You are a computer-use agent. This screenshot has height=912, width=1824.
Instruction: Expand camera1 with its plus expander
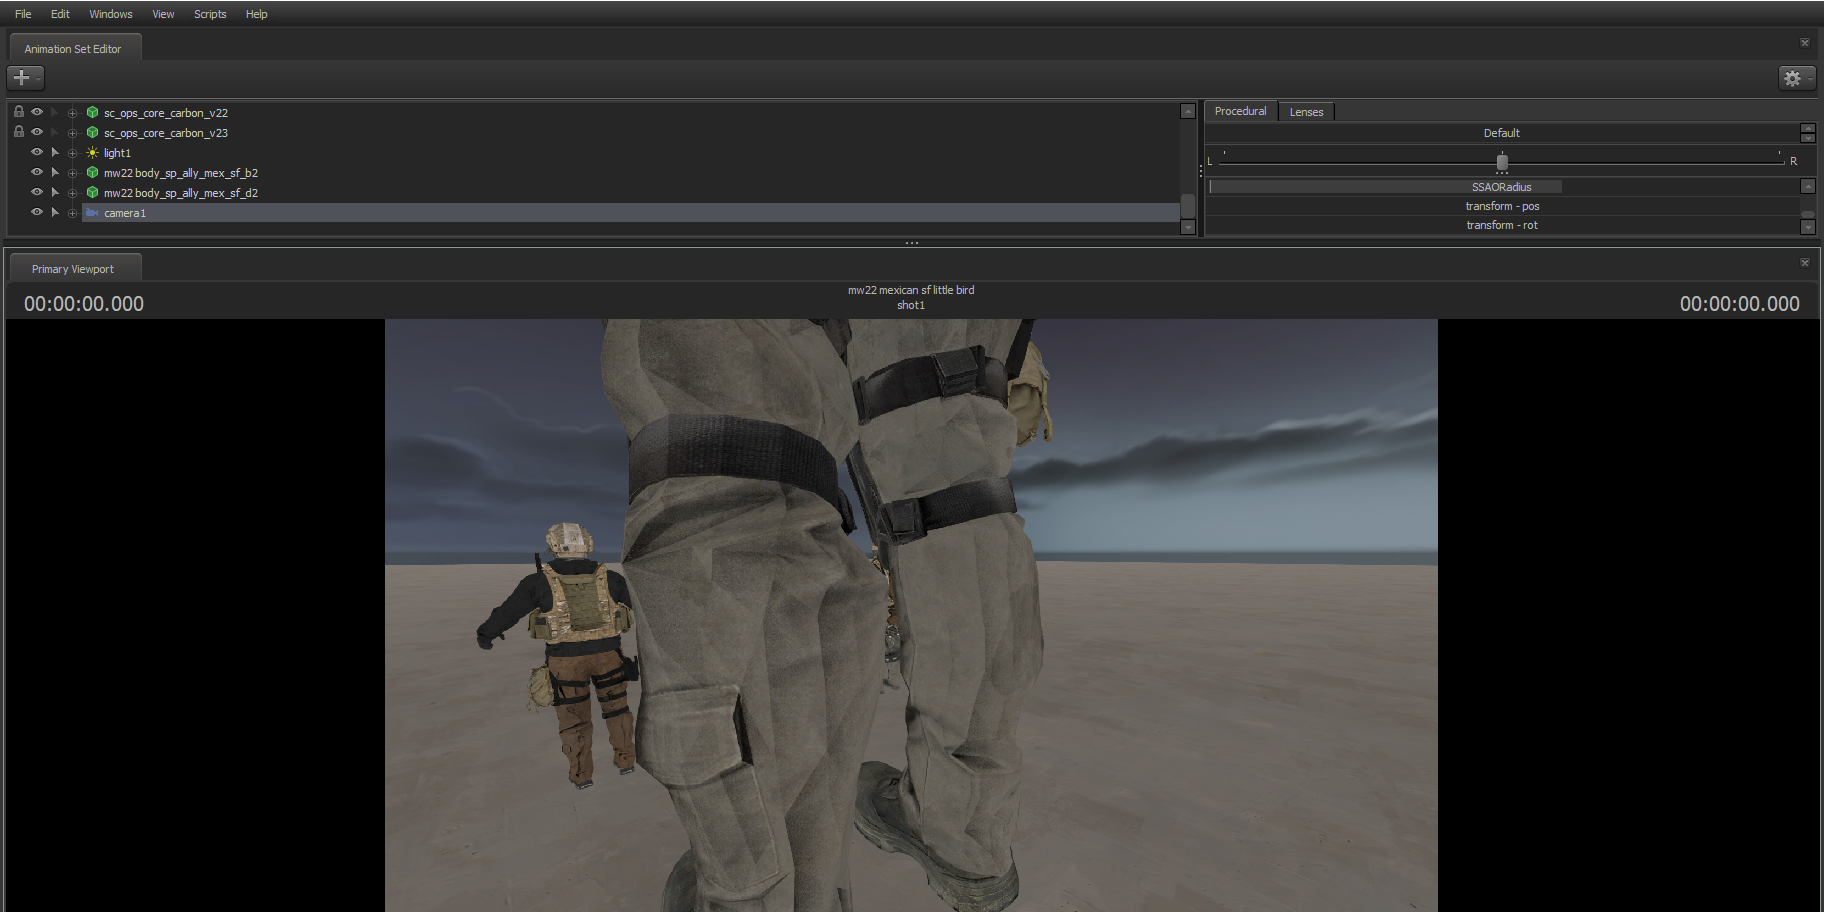pos(72,212)
